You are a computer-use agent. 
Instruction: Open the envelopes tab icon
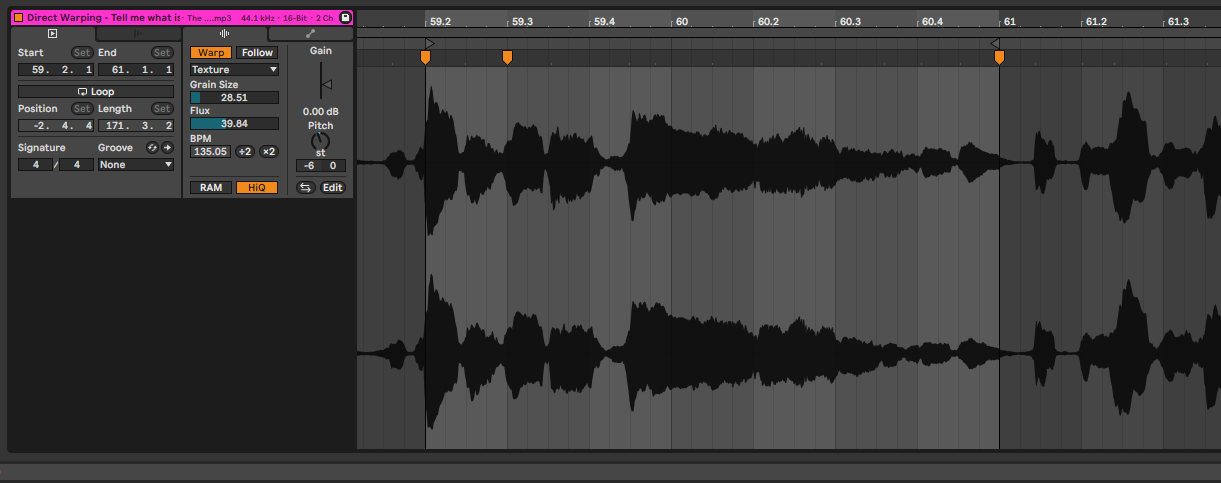pyautogui.click(x=310, y=33)
